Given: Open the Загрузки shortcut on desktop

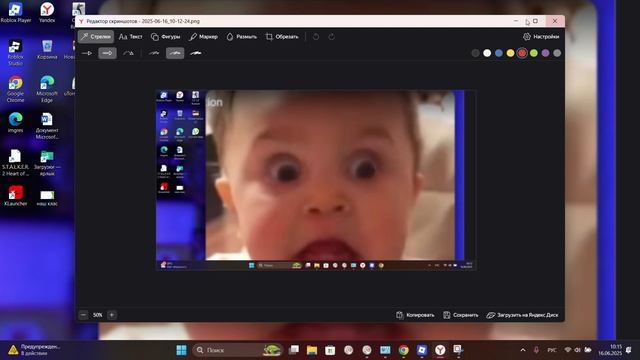Looking at the screenshot, I should (47, 162).
